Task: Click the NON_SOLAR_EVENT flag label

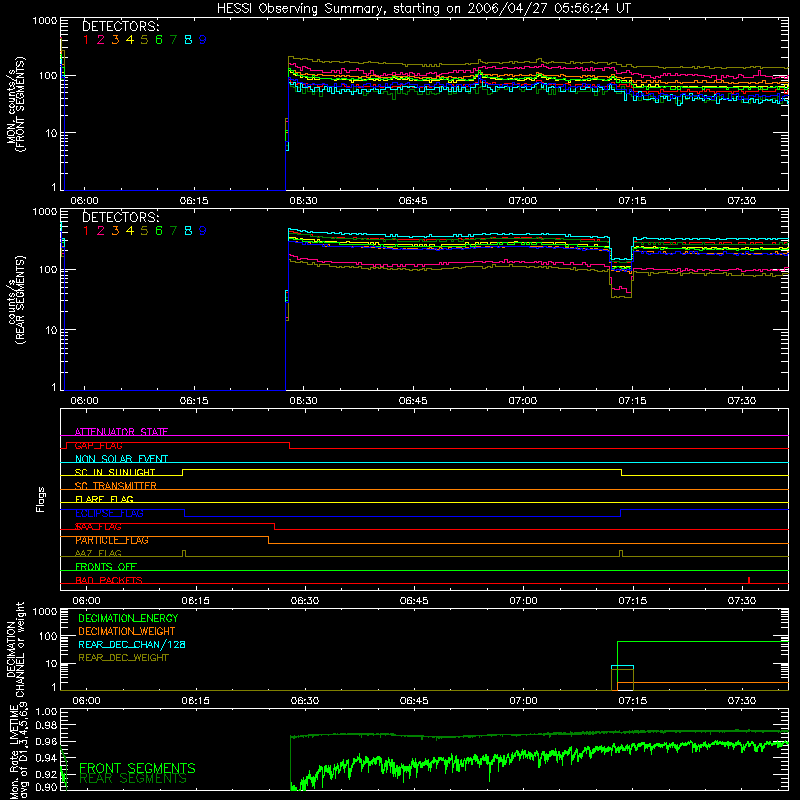Action: [121, 459]
